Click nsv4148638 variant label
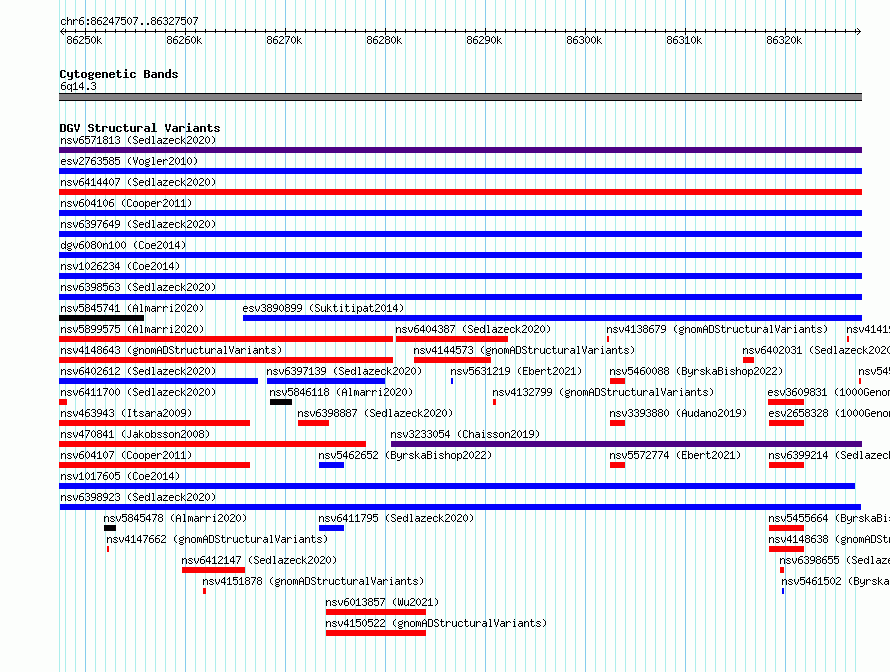Image resolution: width=890 pixels, height=672 pixels. coord(829,539)
